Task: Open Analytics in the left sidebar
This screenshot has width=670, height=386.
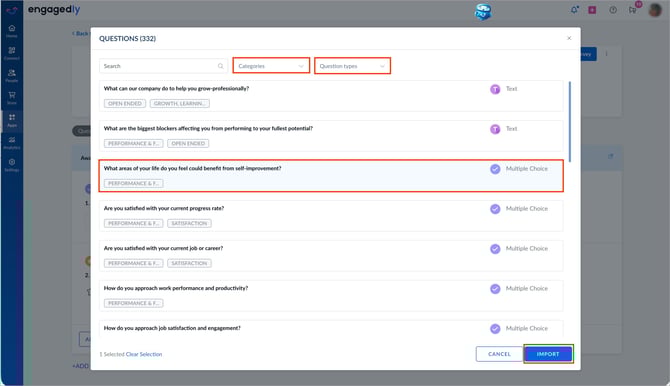Action: tap(12, 143)
